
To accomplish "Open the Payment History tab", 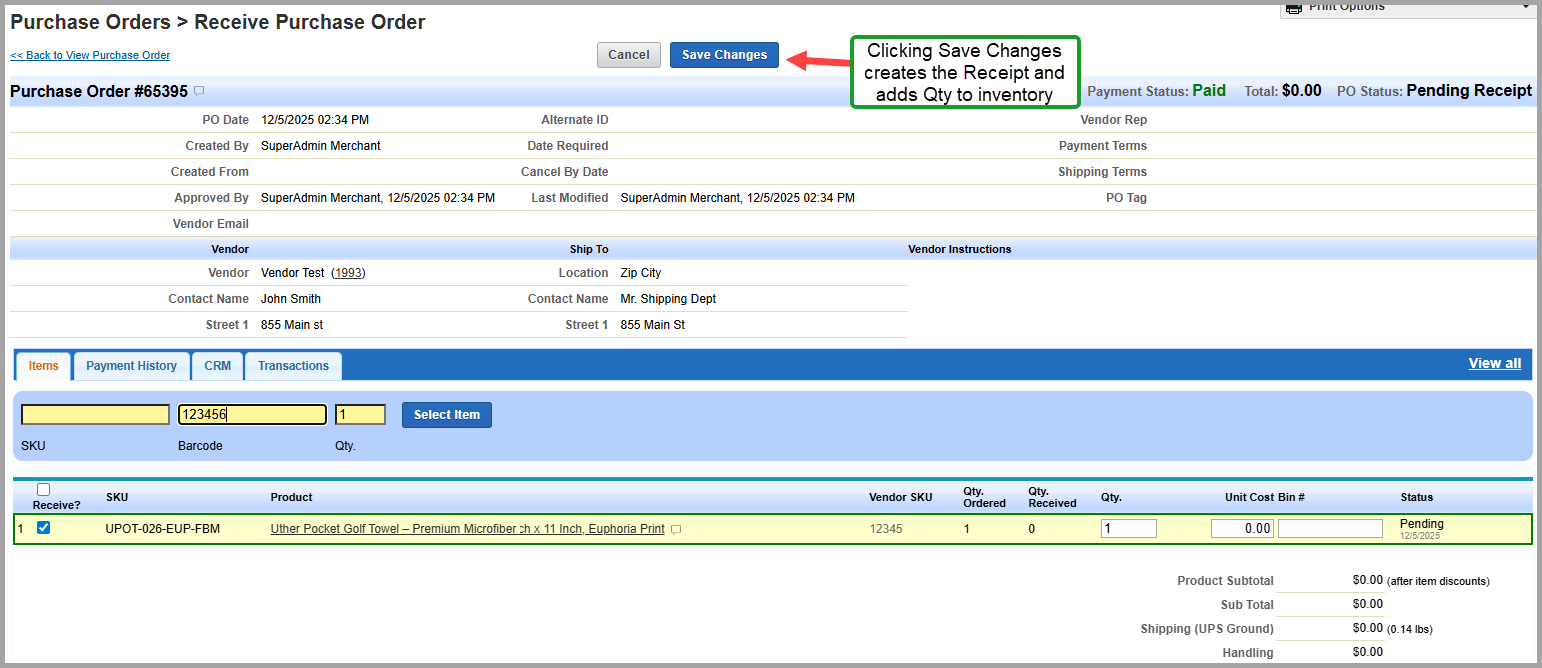I will tap(131, 366).
